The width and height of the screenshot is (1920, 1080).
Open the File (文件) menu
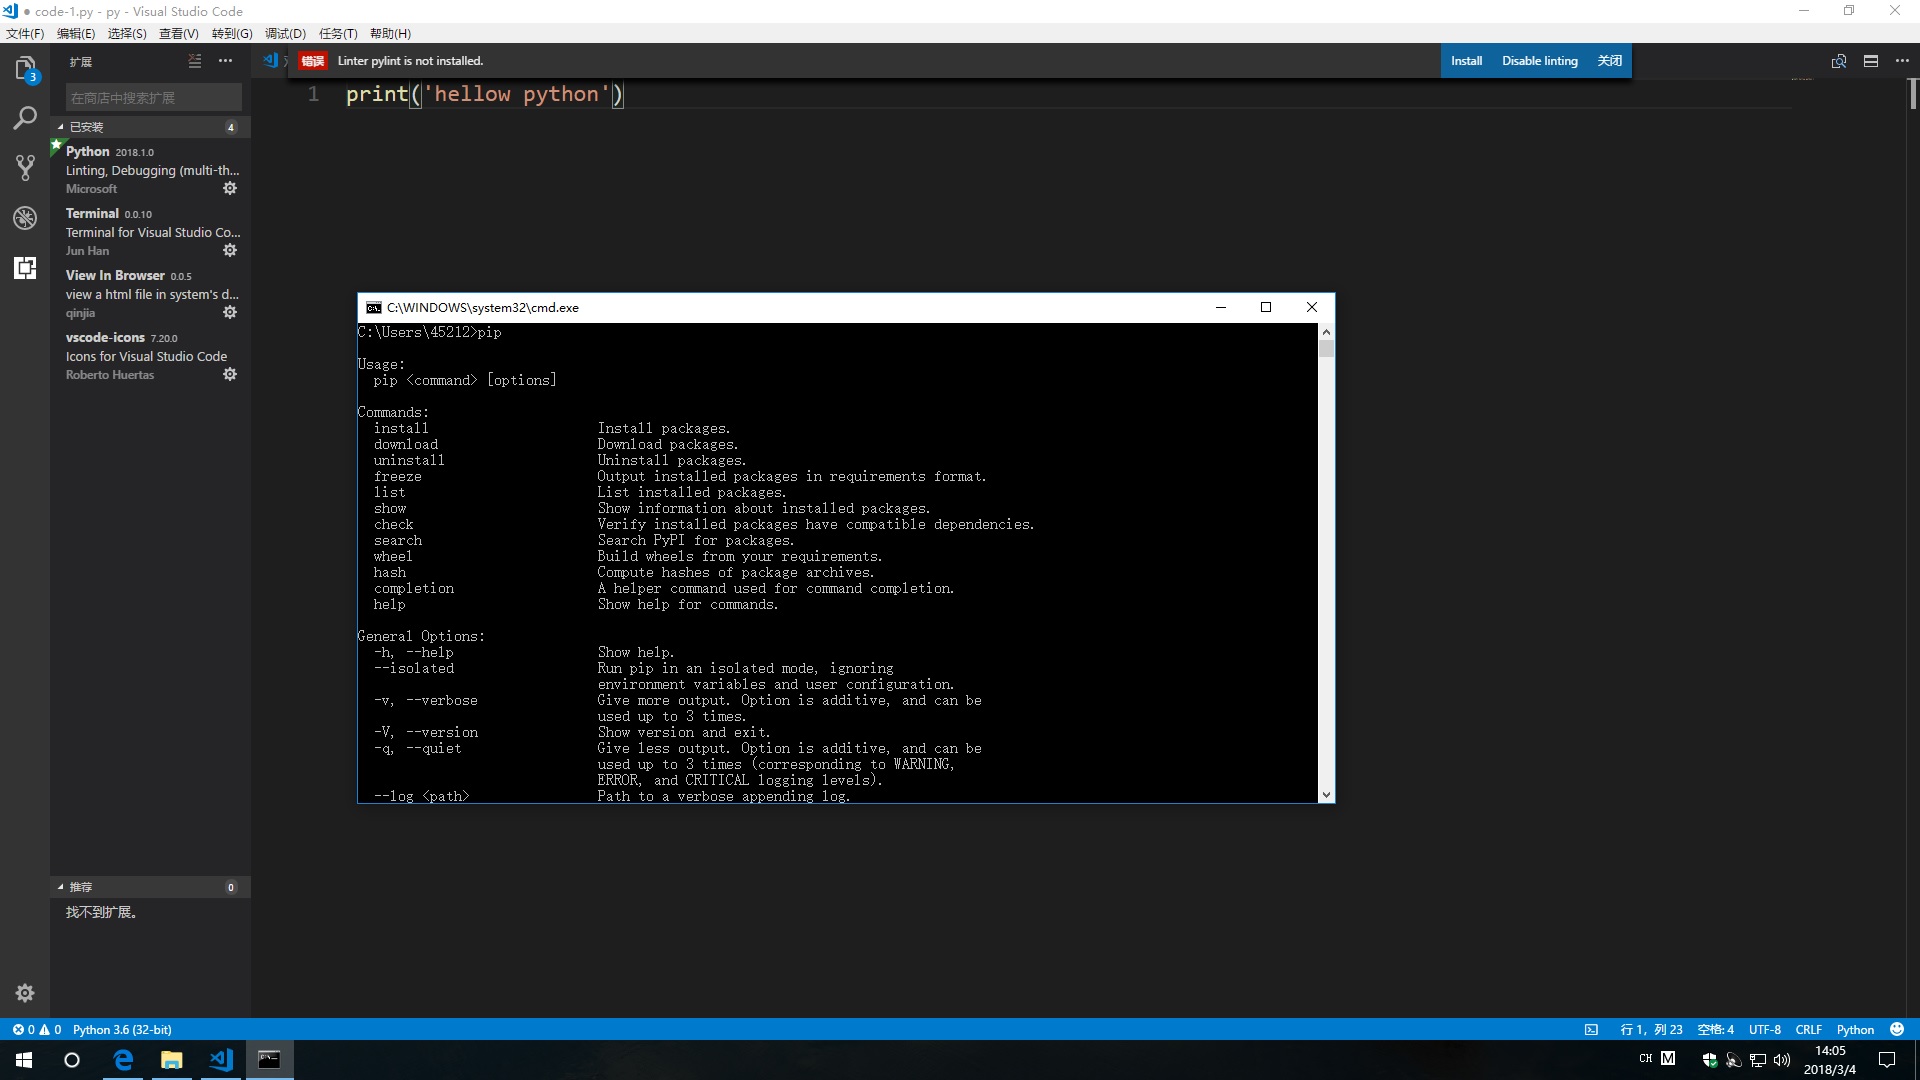click(x=25, y=33)
